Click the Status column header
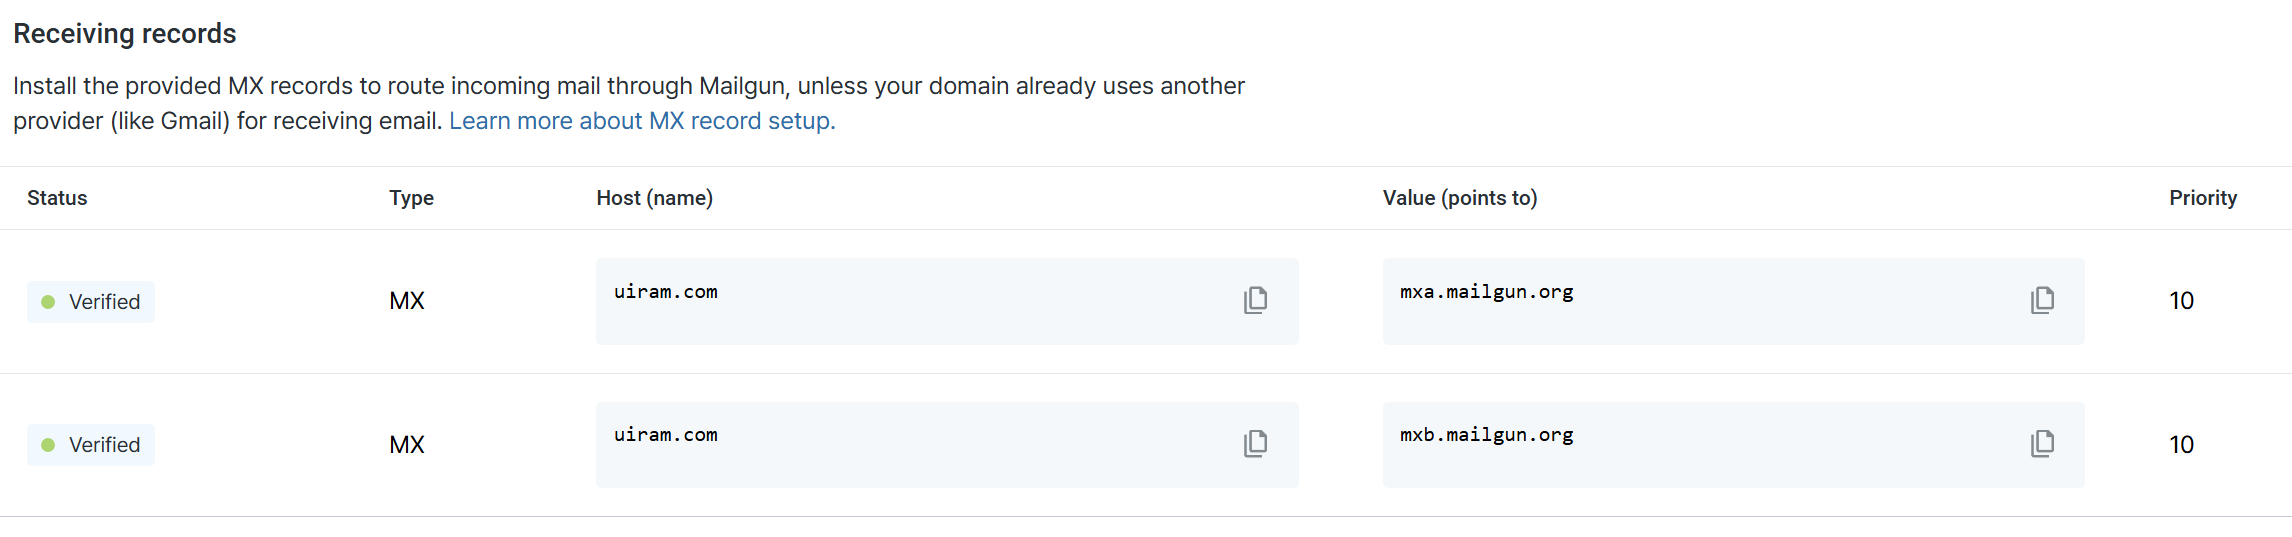Screen dimensions: 2292x537 [x=57, y=198]
